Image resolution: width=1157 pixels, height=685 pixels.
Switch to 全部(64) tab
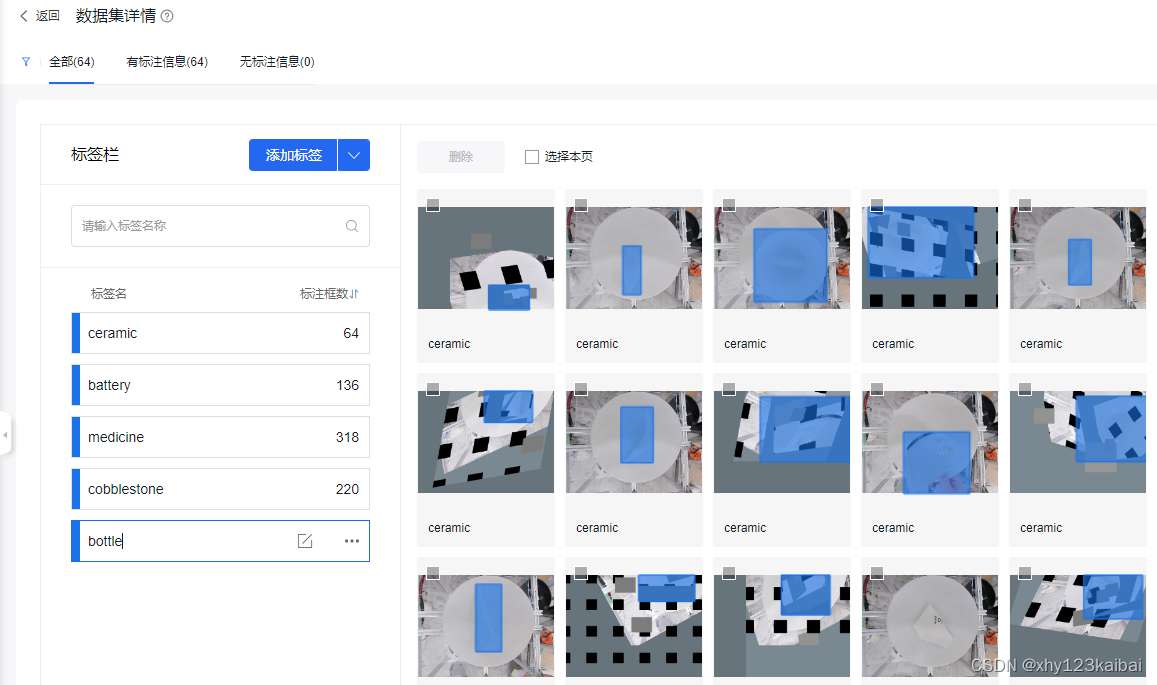(x=72, y=62)
